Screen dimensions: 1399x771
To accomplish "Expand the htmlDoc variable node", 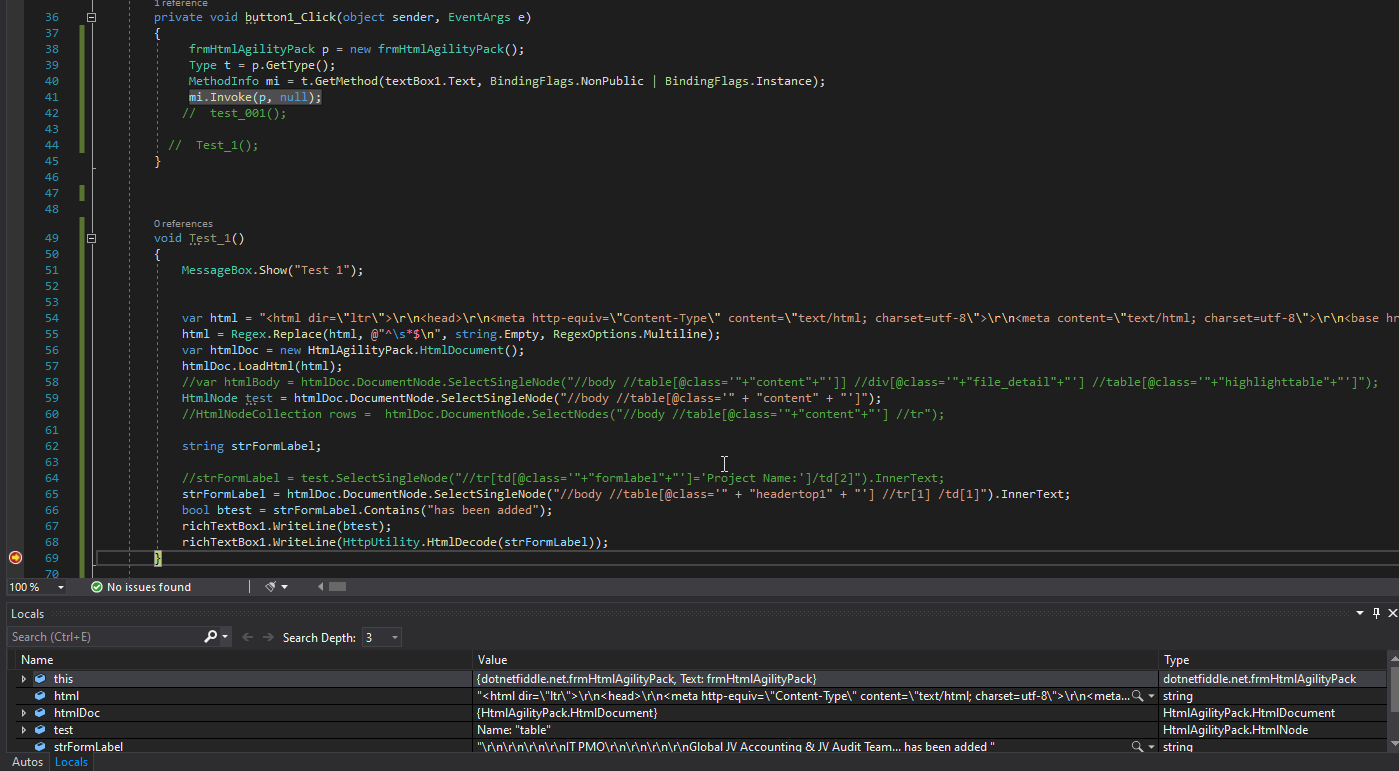I will click(x=24, y=713).
